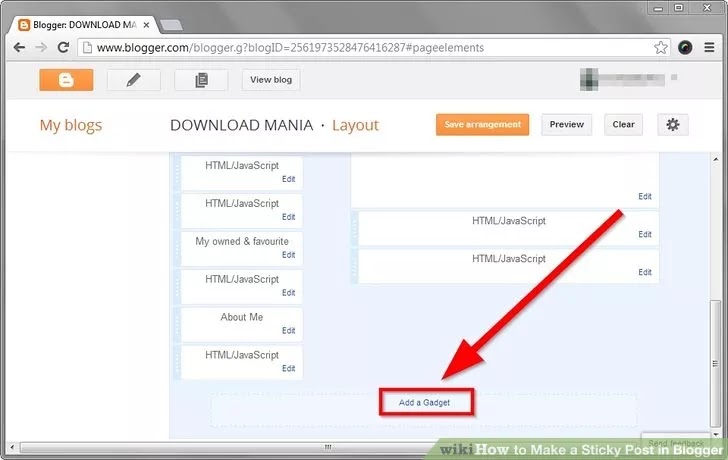Screen dimensions: 728x460
Task: Go back with browser back arrow
Action: pyautogui.click(x=19, y=47)
